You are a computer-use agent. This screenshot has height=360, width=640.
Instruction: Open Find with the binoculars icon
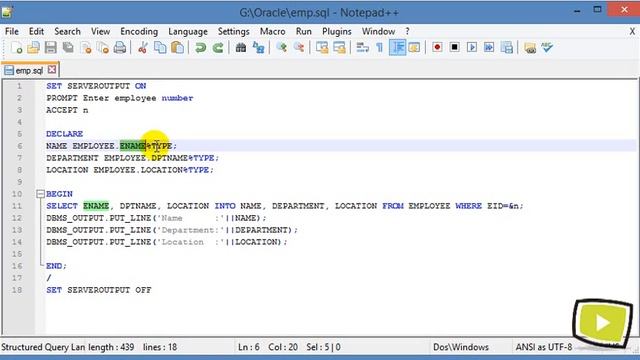[241, 48]
